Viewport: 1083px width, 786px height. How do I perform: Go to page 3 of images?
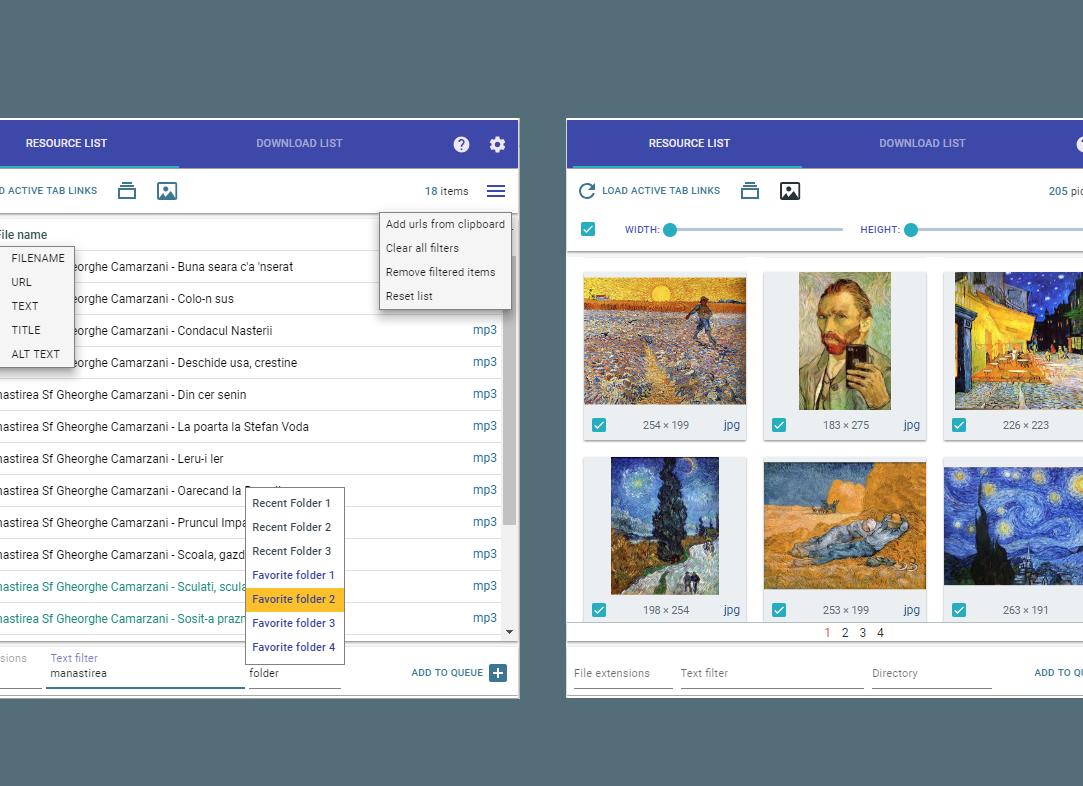[x=863, y=633]
